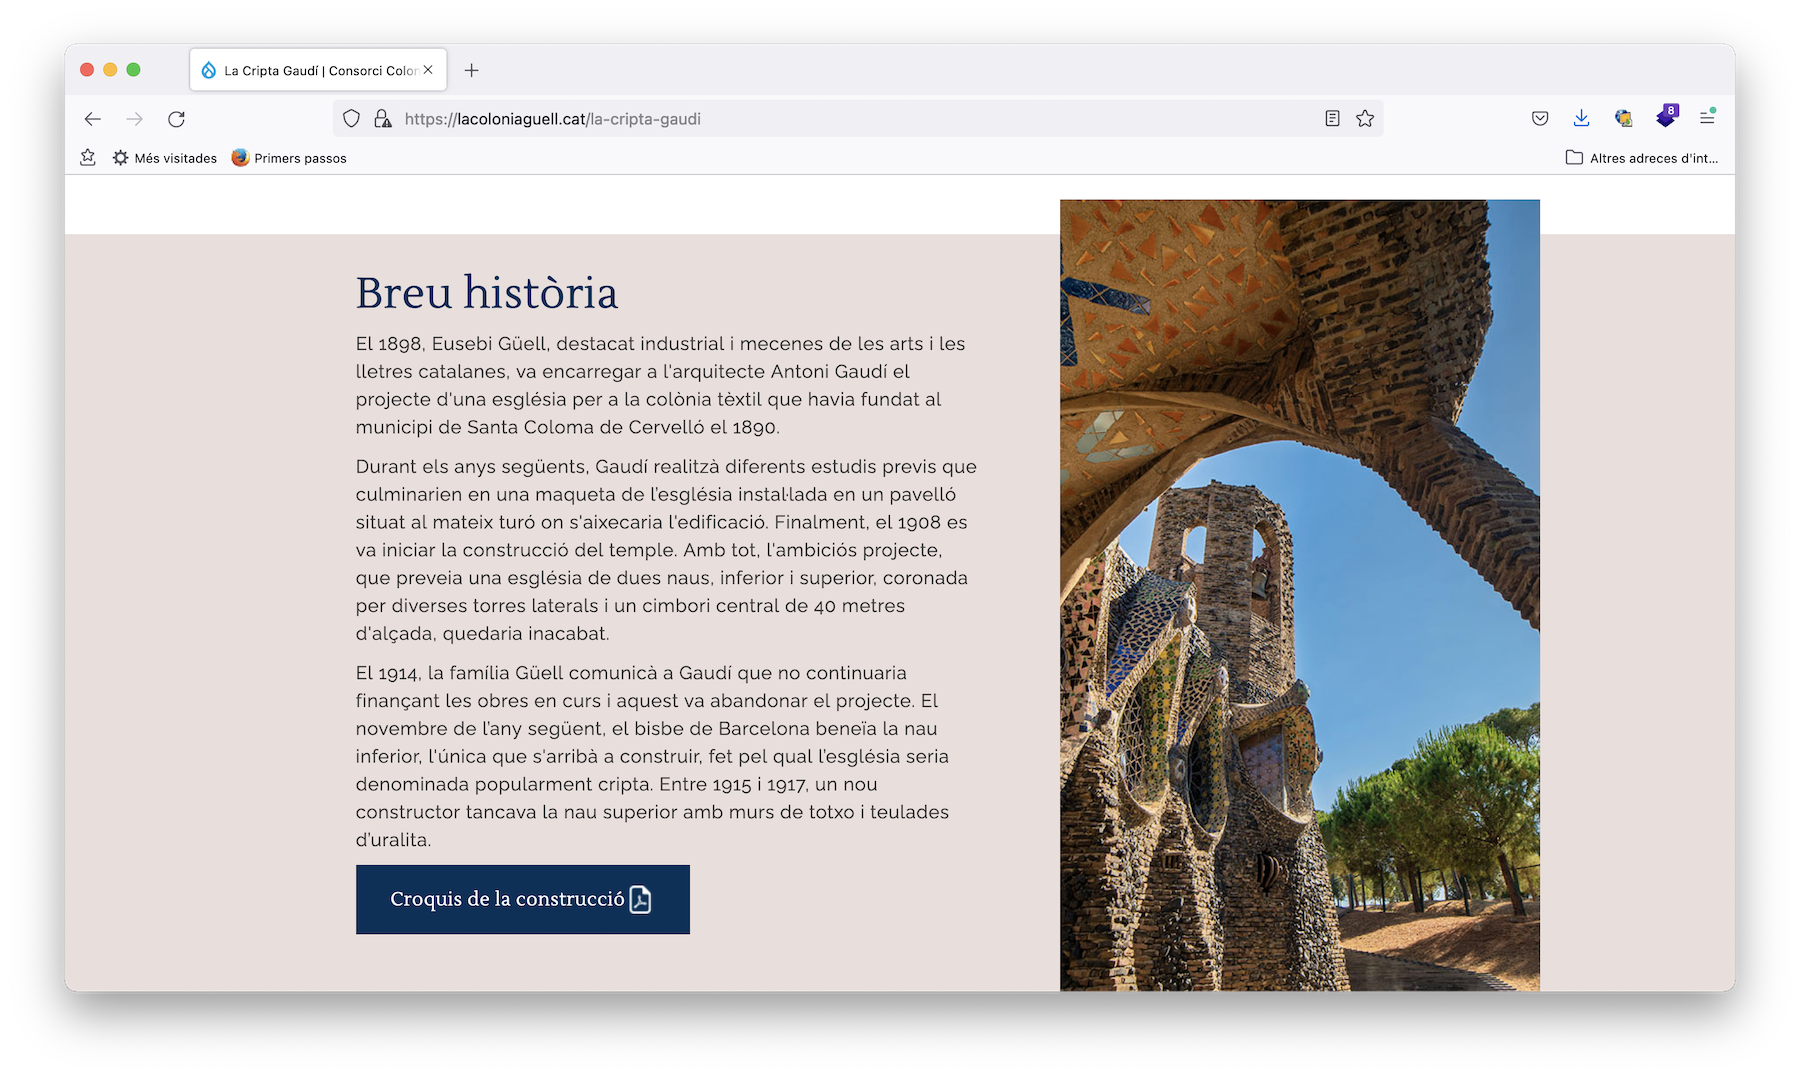Show site security padlock information

382,119
